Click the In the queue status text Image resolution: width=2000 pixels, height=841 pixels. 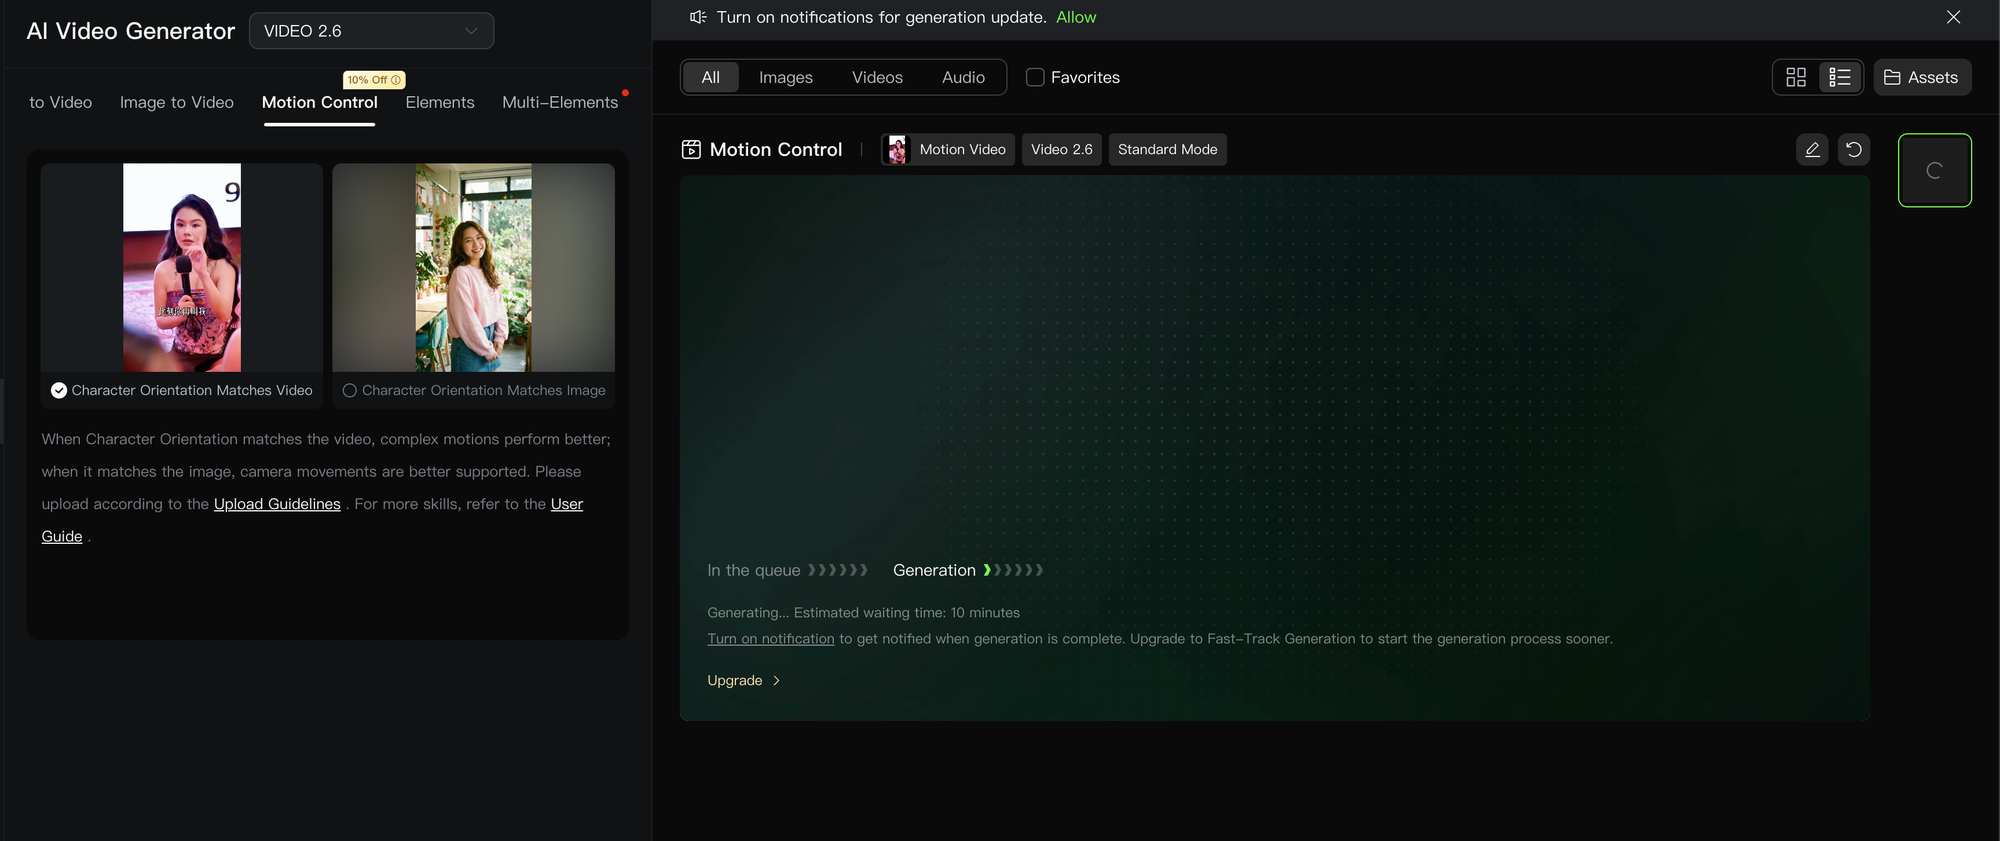[754, 570]
